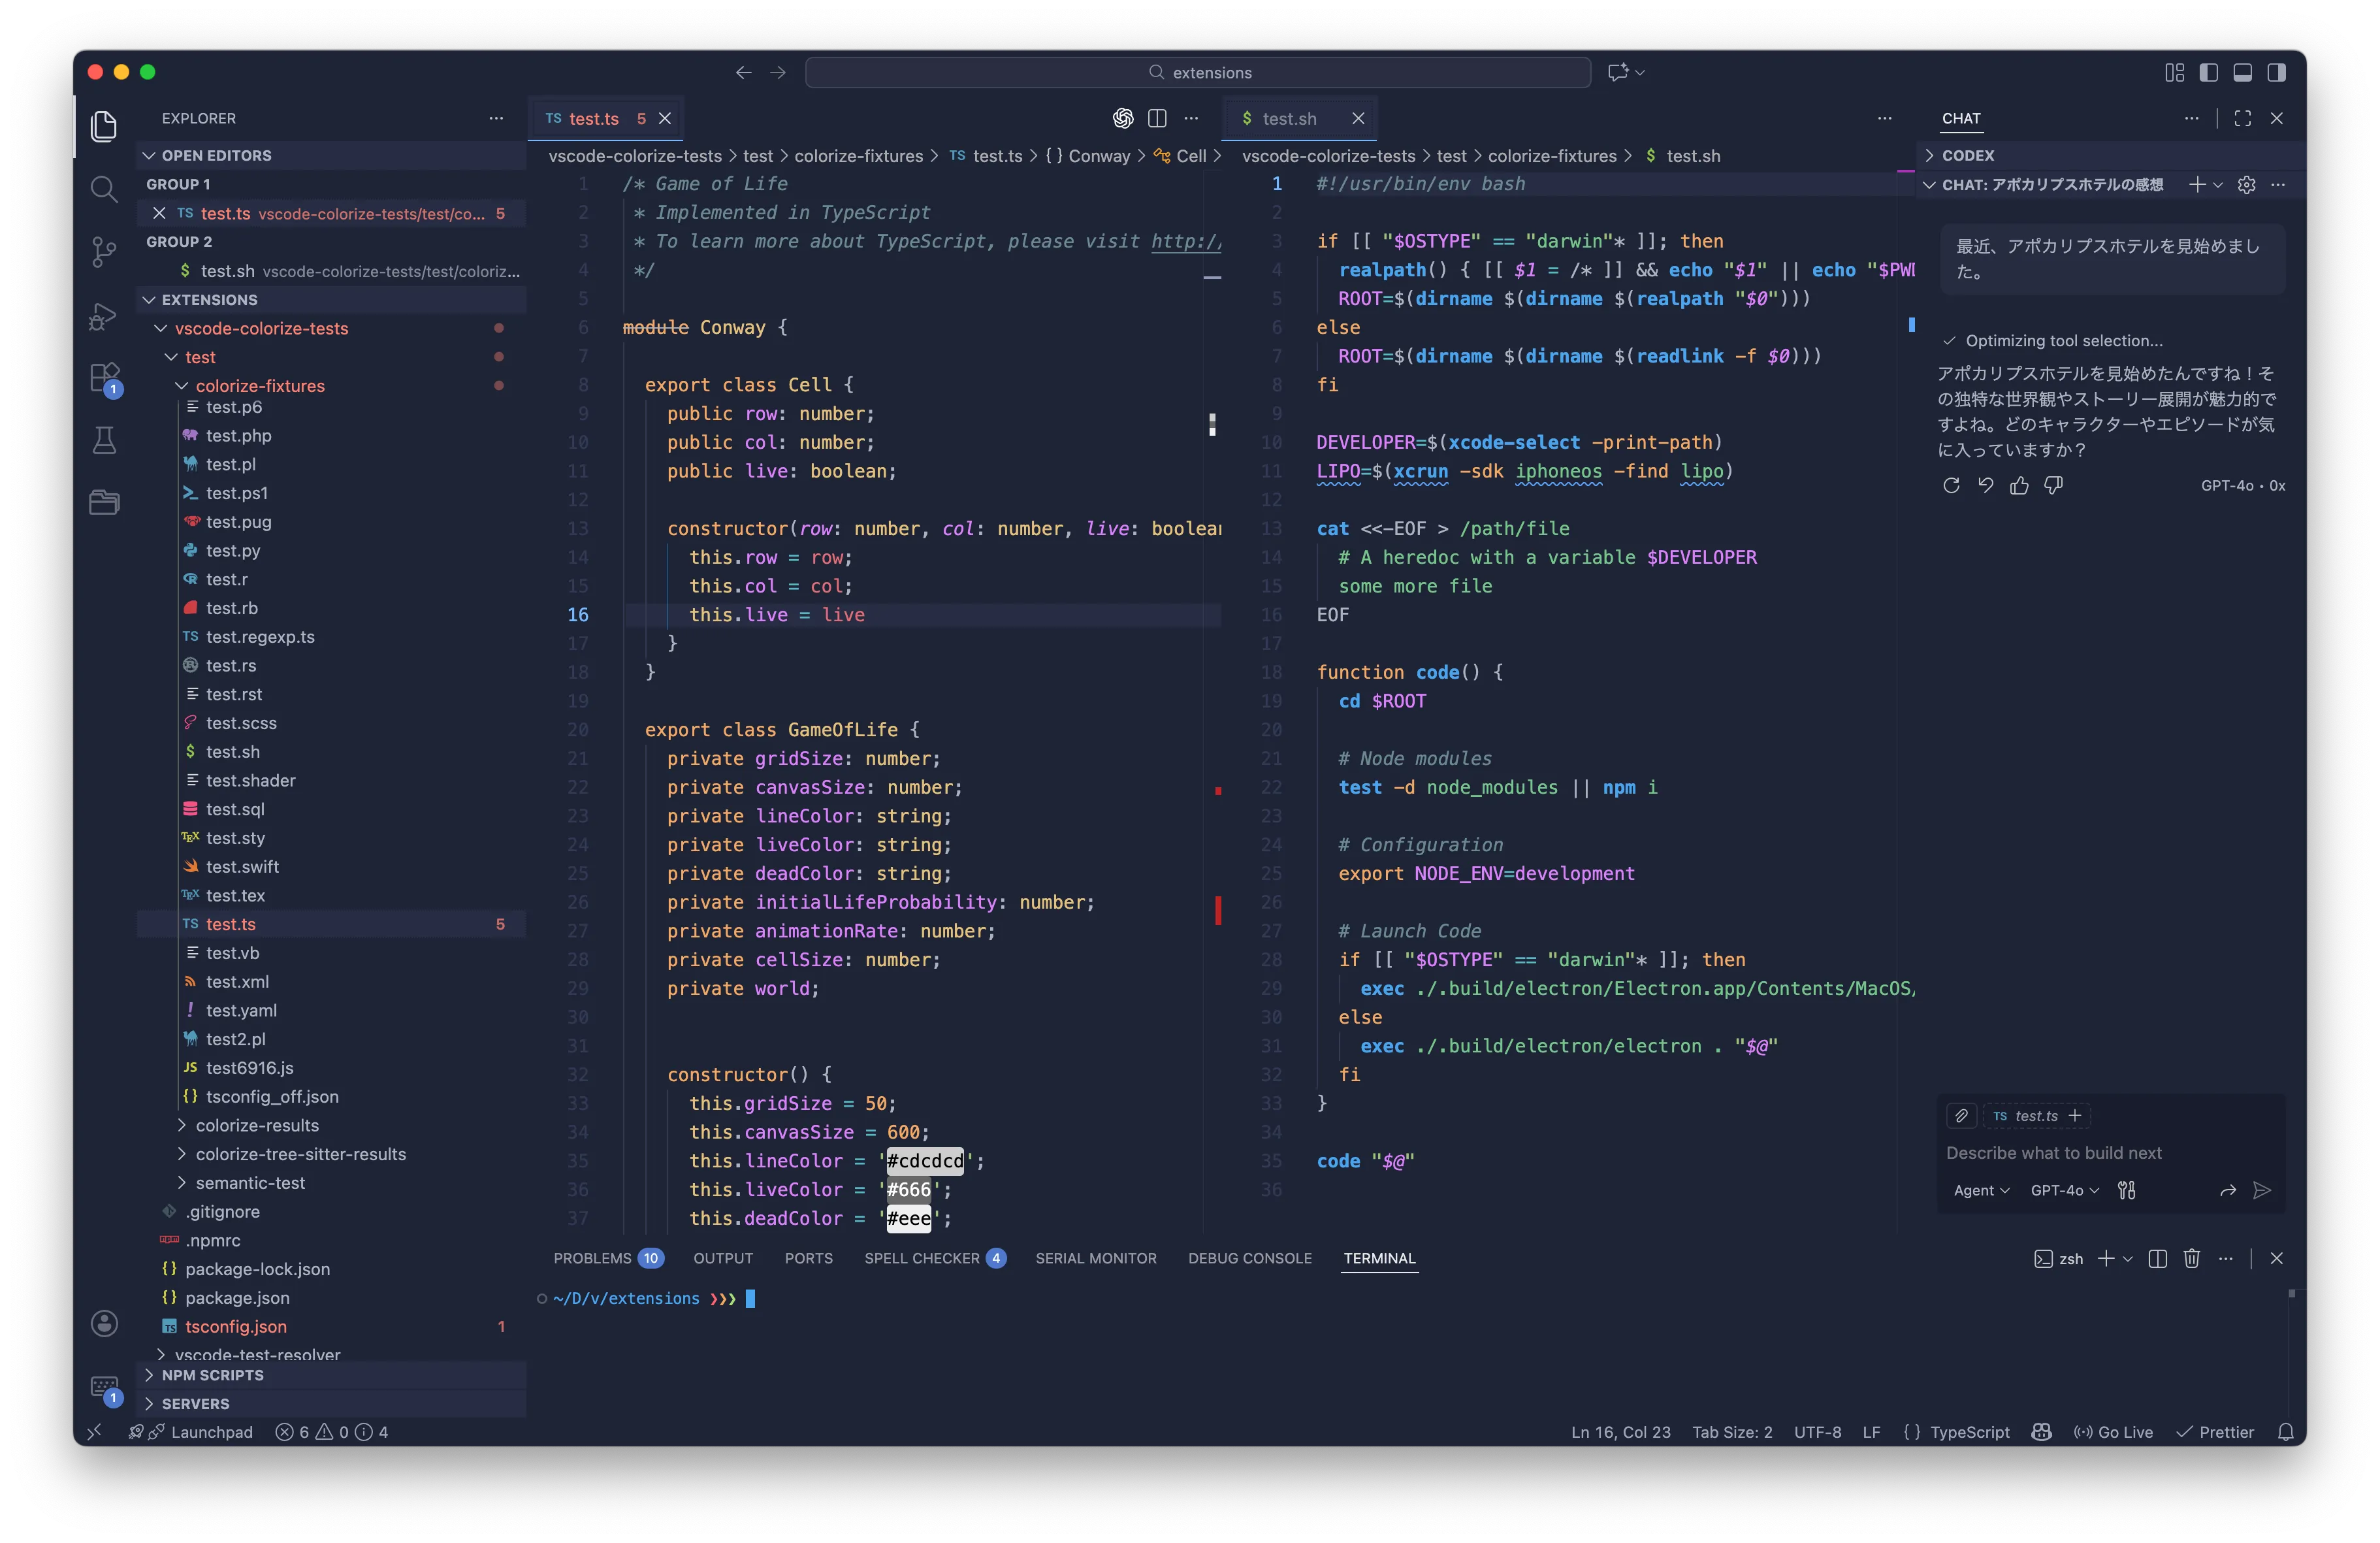Open the Search view in activity bar
The width and height of the screenshot is (2380, 1543).
pos(104,188)
